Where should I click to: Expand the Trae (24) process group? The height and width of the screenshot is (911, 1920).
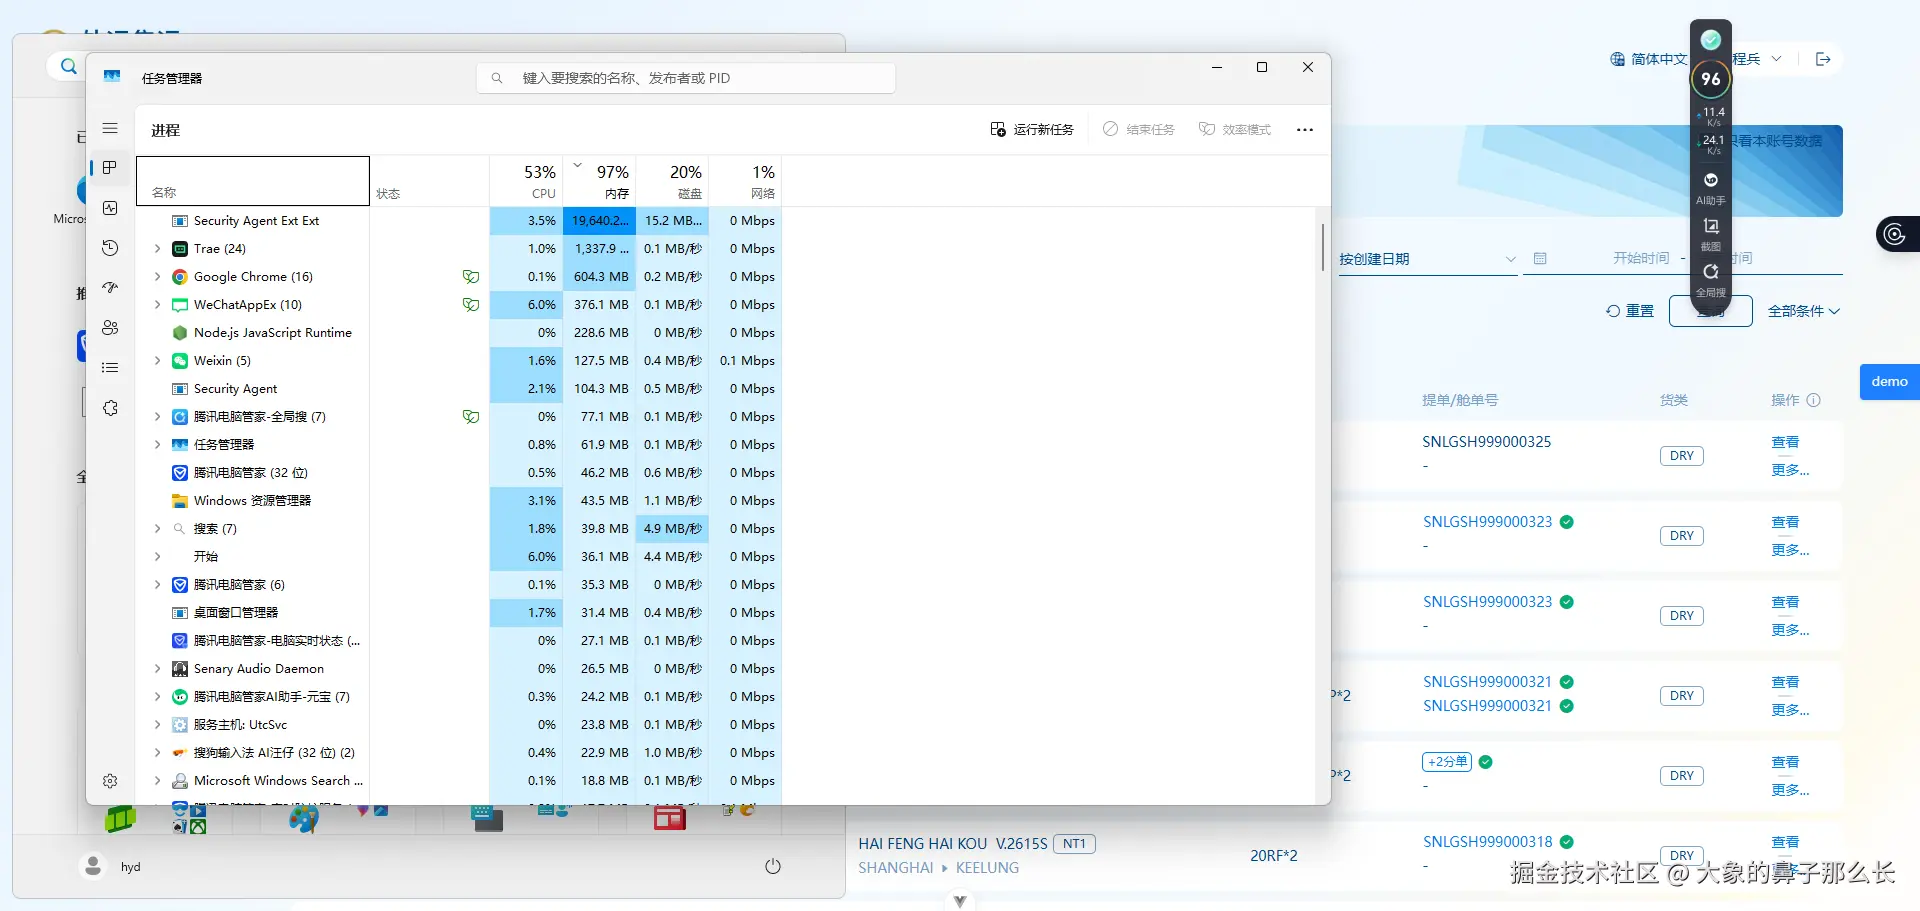point(157,248)
